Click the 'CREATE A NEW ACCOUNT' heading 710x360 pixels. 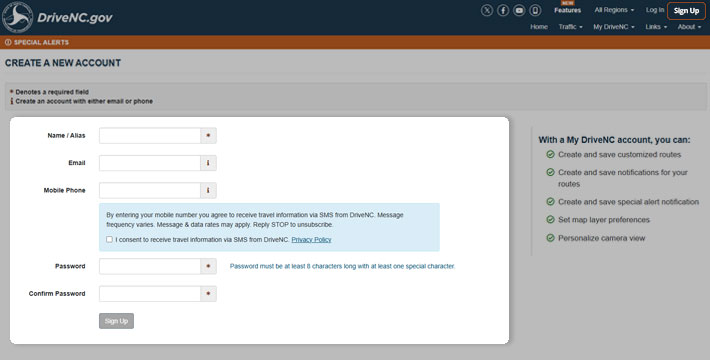click(63, 63)
